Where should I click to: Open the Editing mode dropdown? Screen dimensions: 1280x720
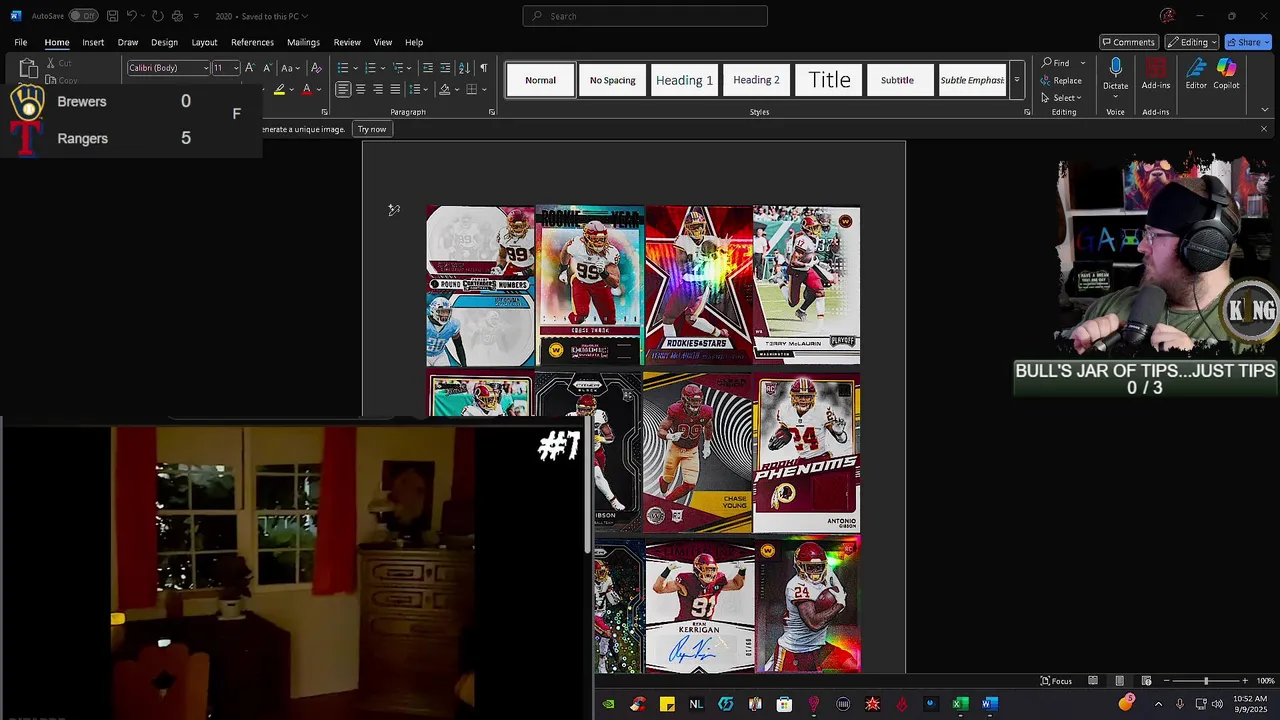tap(1191, 42)
